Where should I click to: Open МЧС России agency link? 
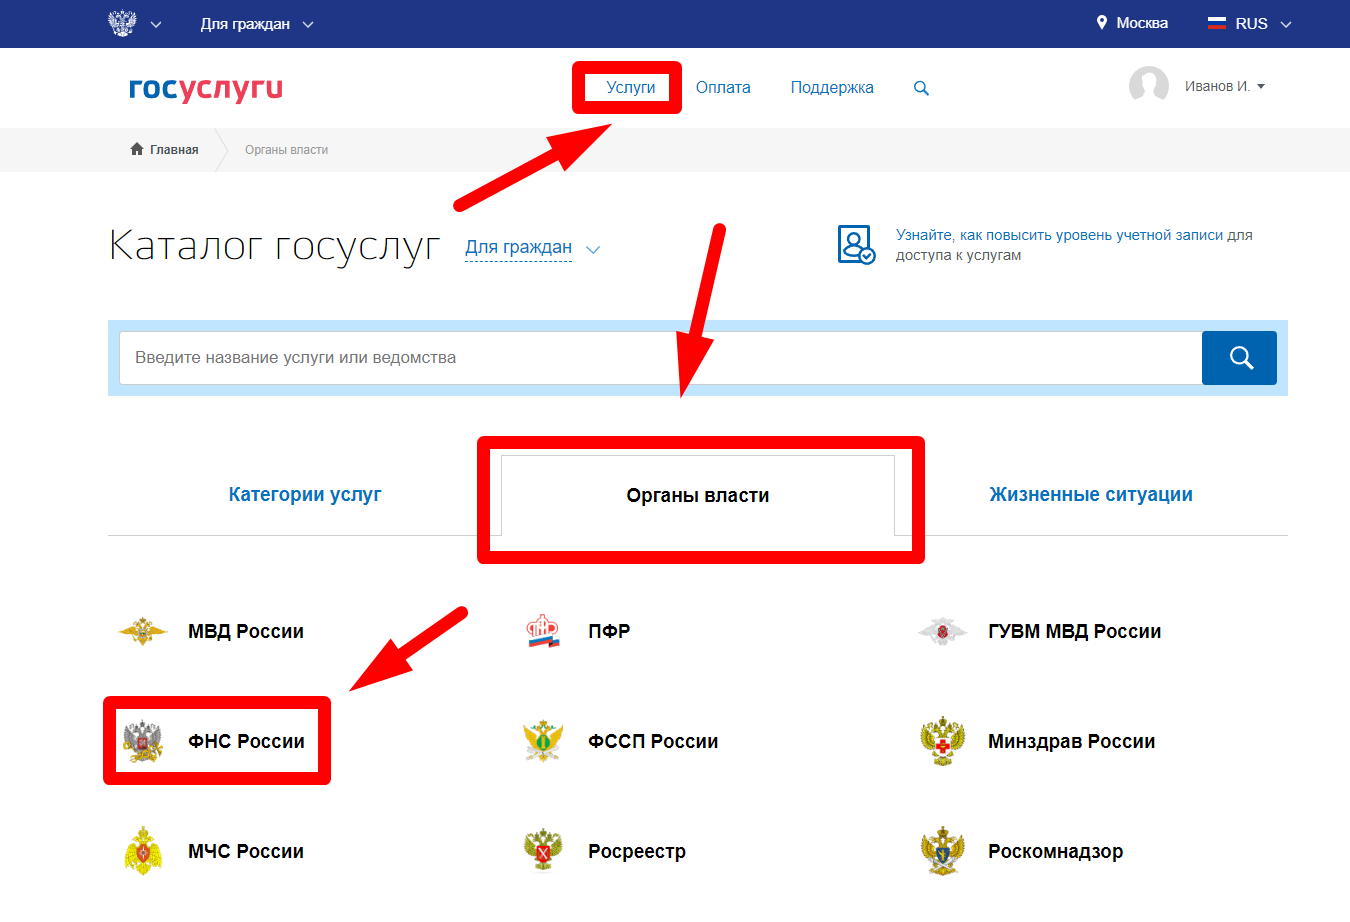coord(246,851)
